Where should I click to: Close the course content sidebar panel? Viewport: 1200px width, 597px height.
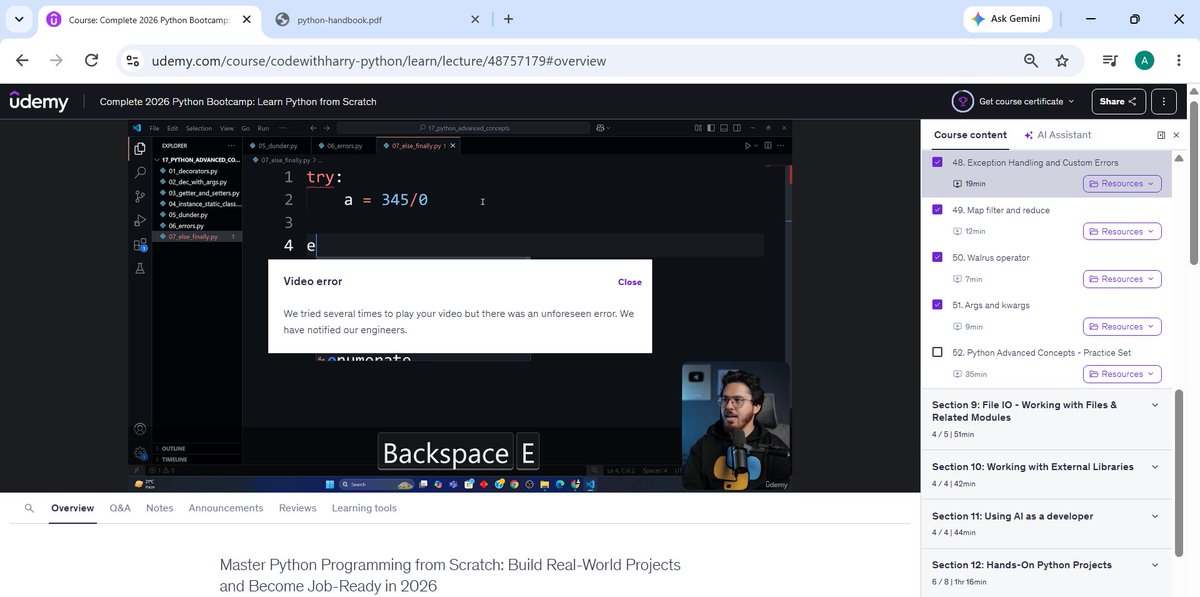tap(1176, 135)
